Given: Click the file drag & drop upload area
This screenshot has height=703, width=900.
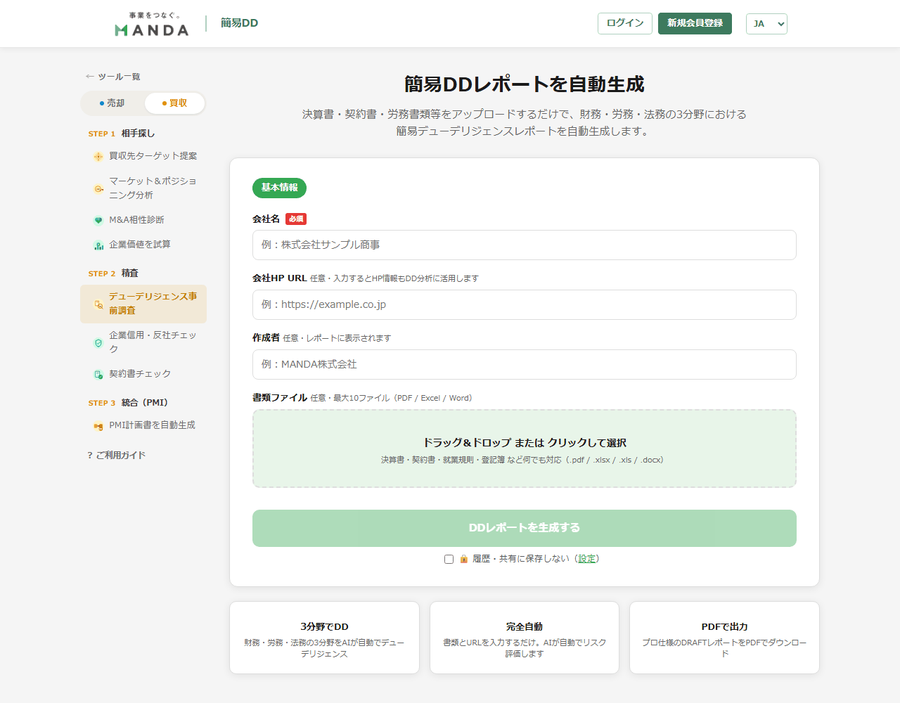Looking at the screenshot, I should (x=524, y=449).
